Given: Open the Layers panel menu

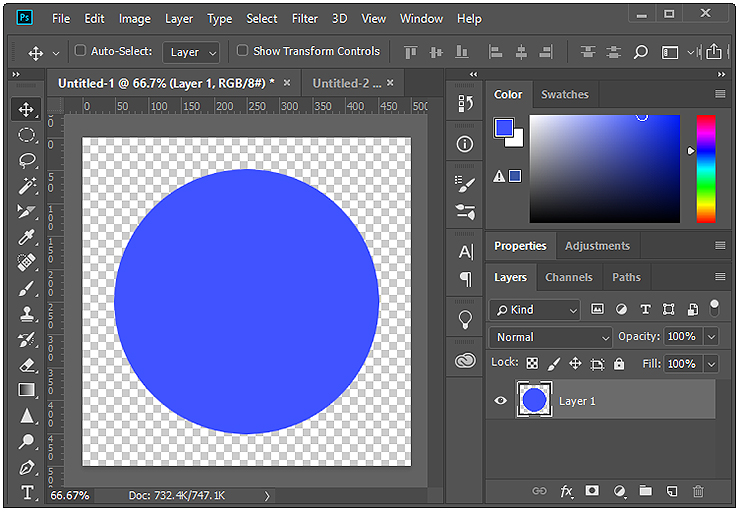Looking at the screenshot, I should point(720,277).
